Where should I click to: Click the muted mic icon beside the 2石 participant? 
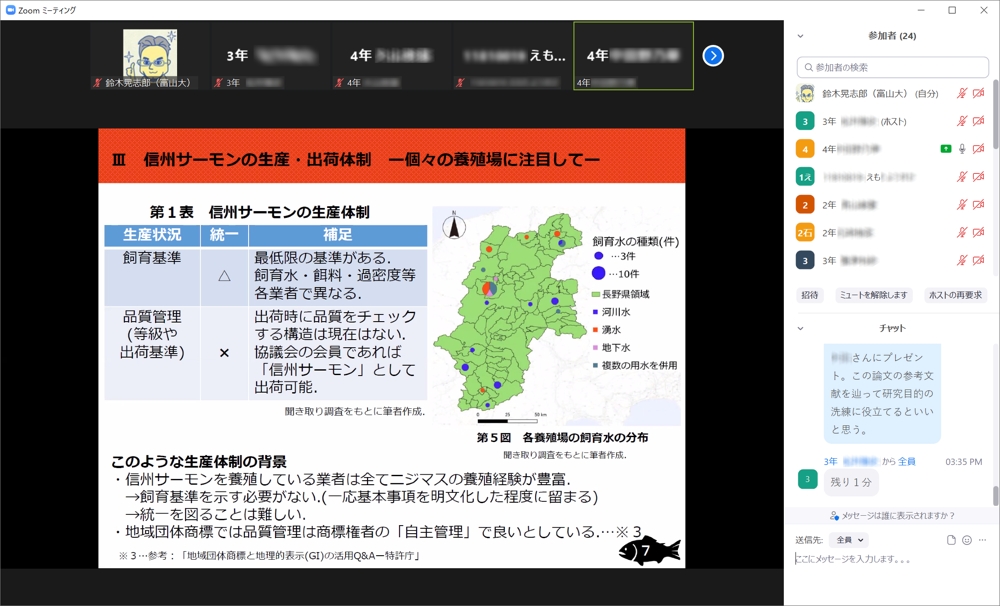pyautogui.click(x=962, y=232)
